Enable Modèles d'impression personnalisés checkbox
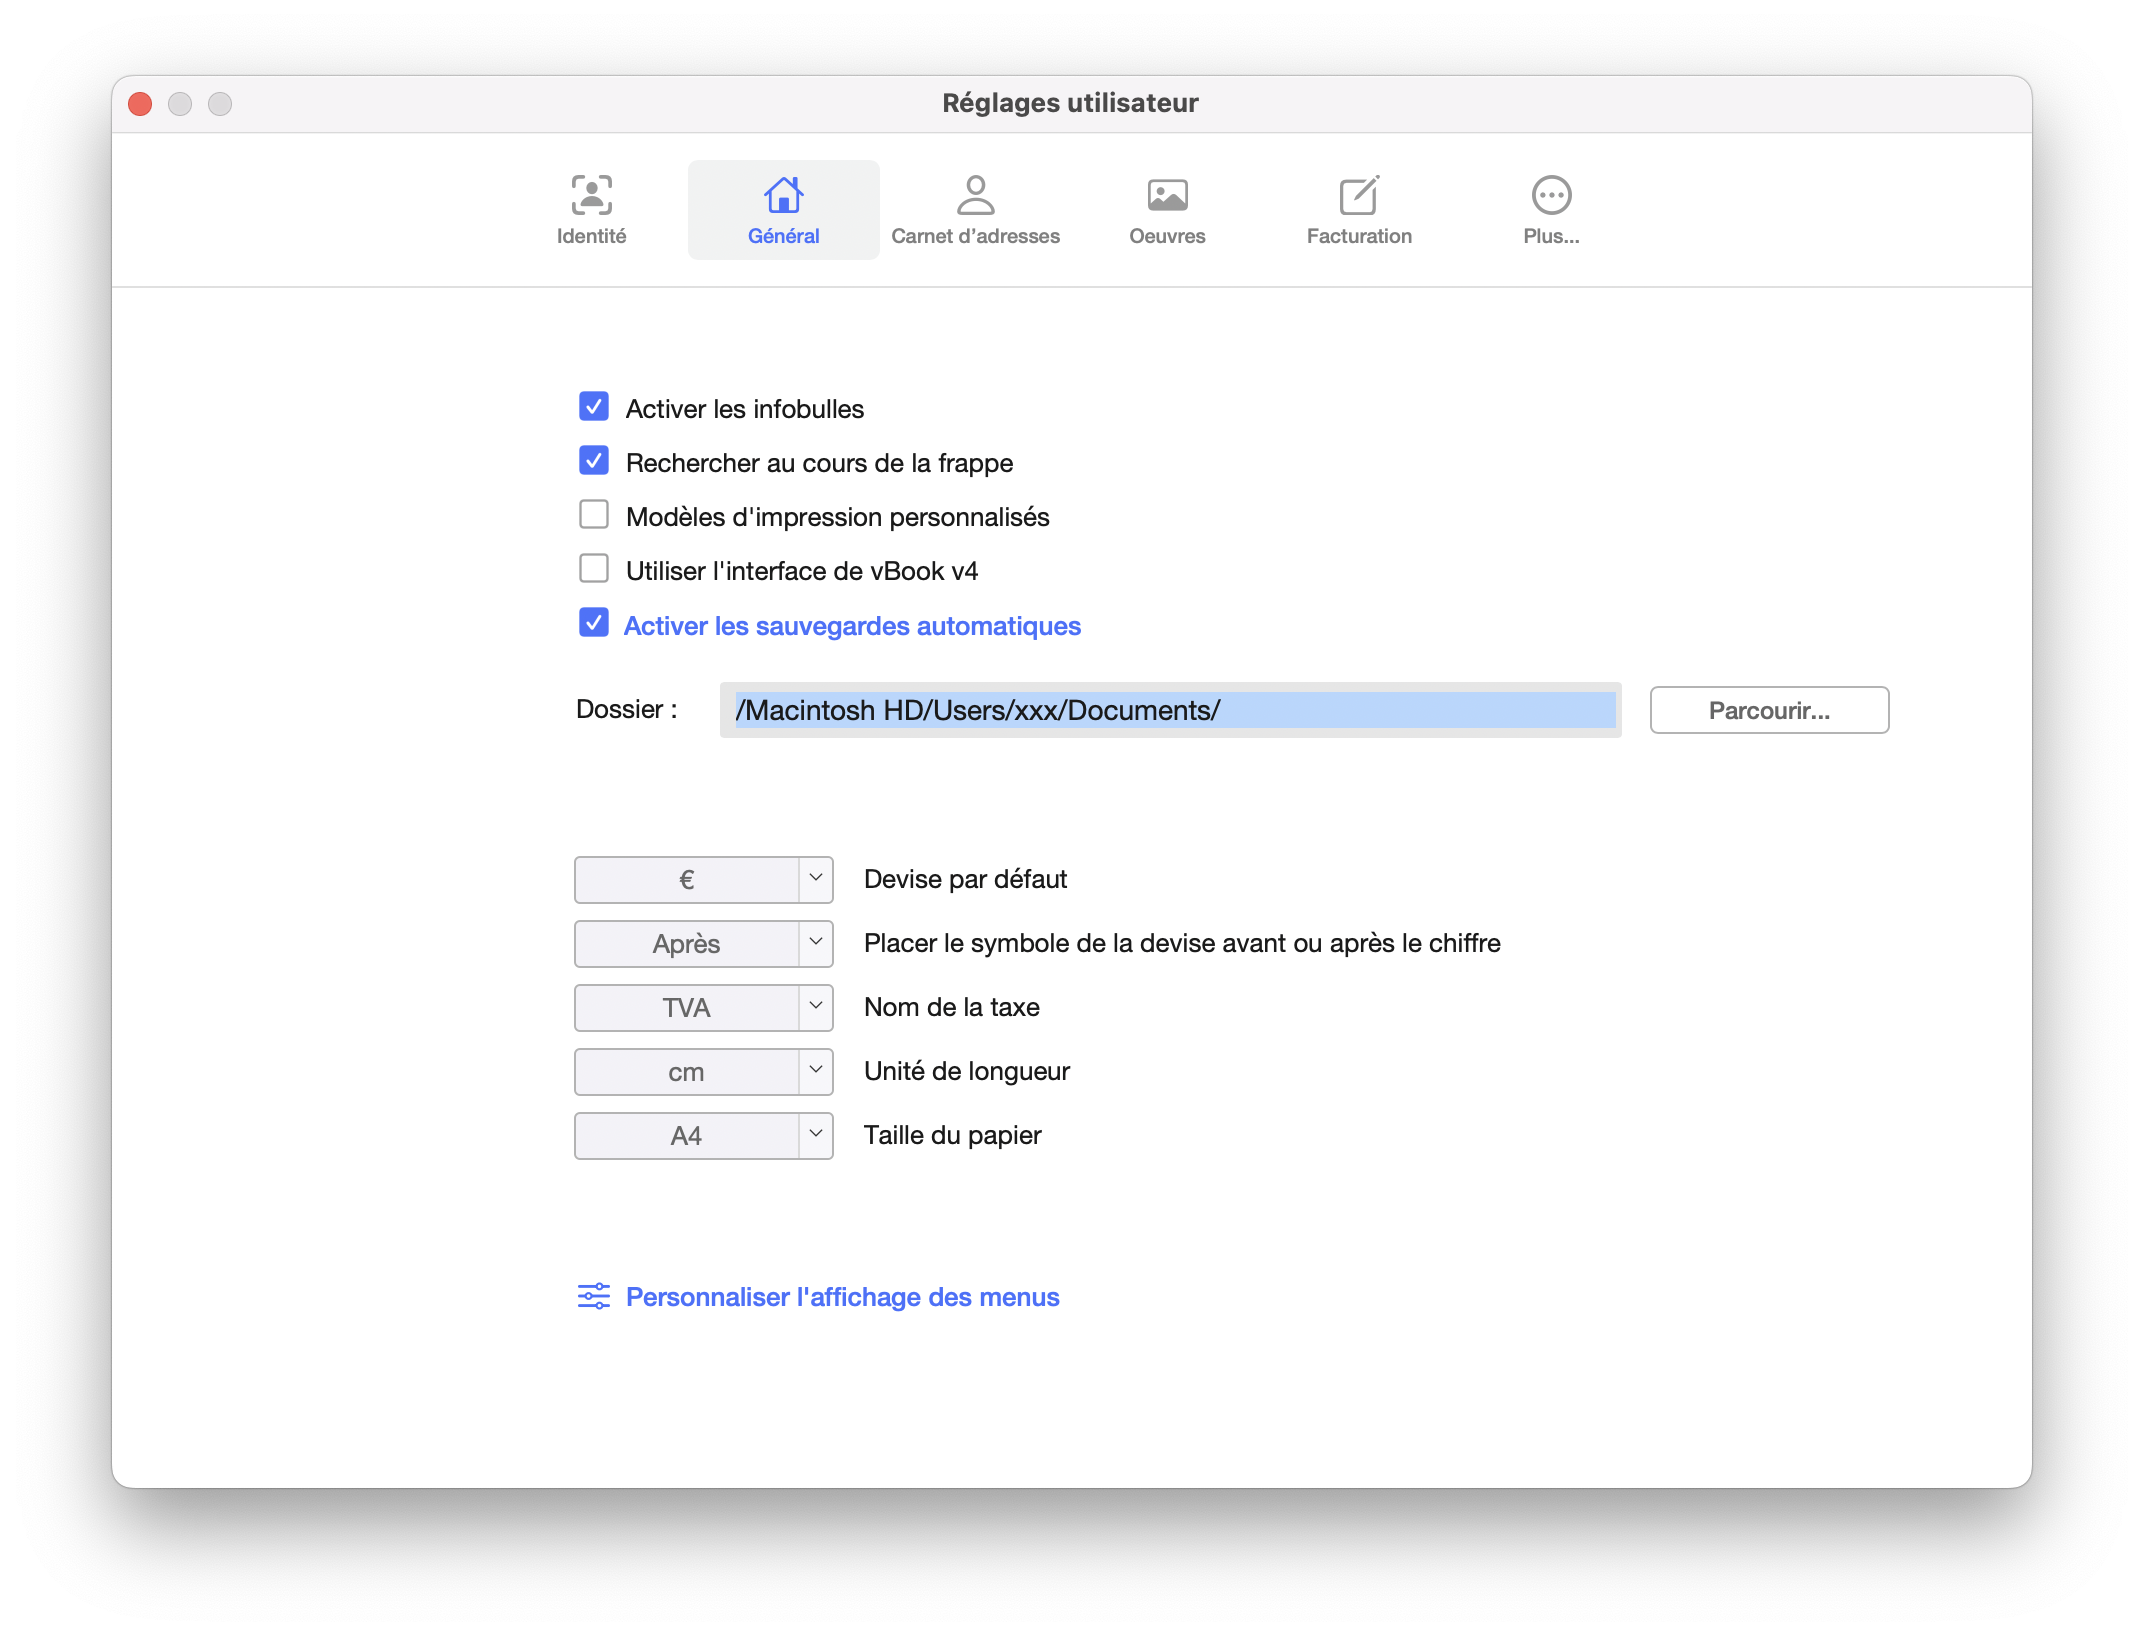Viewport: 2144px width, 1636px height. pyautogui.click(x=594, y=515)
